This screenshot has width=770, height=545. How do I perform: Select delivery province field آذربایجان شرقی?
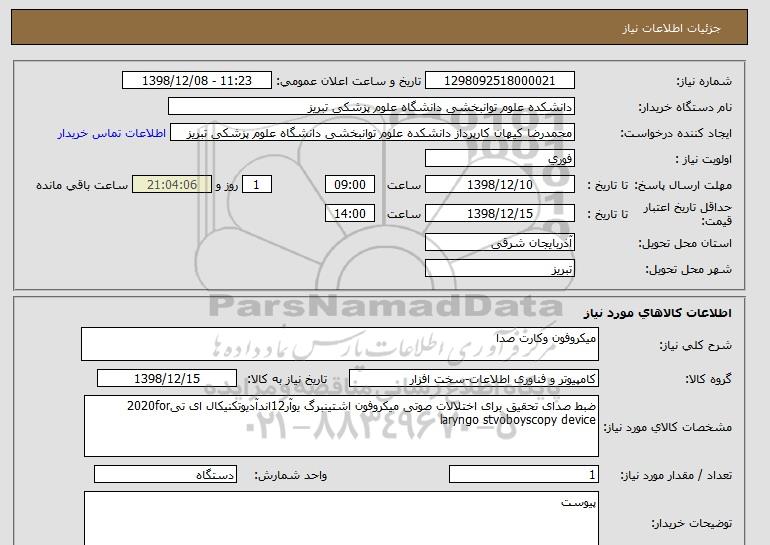point(499,243)
